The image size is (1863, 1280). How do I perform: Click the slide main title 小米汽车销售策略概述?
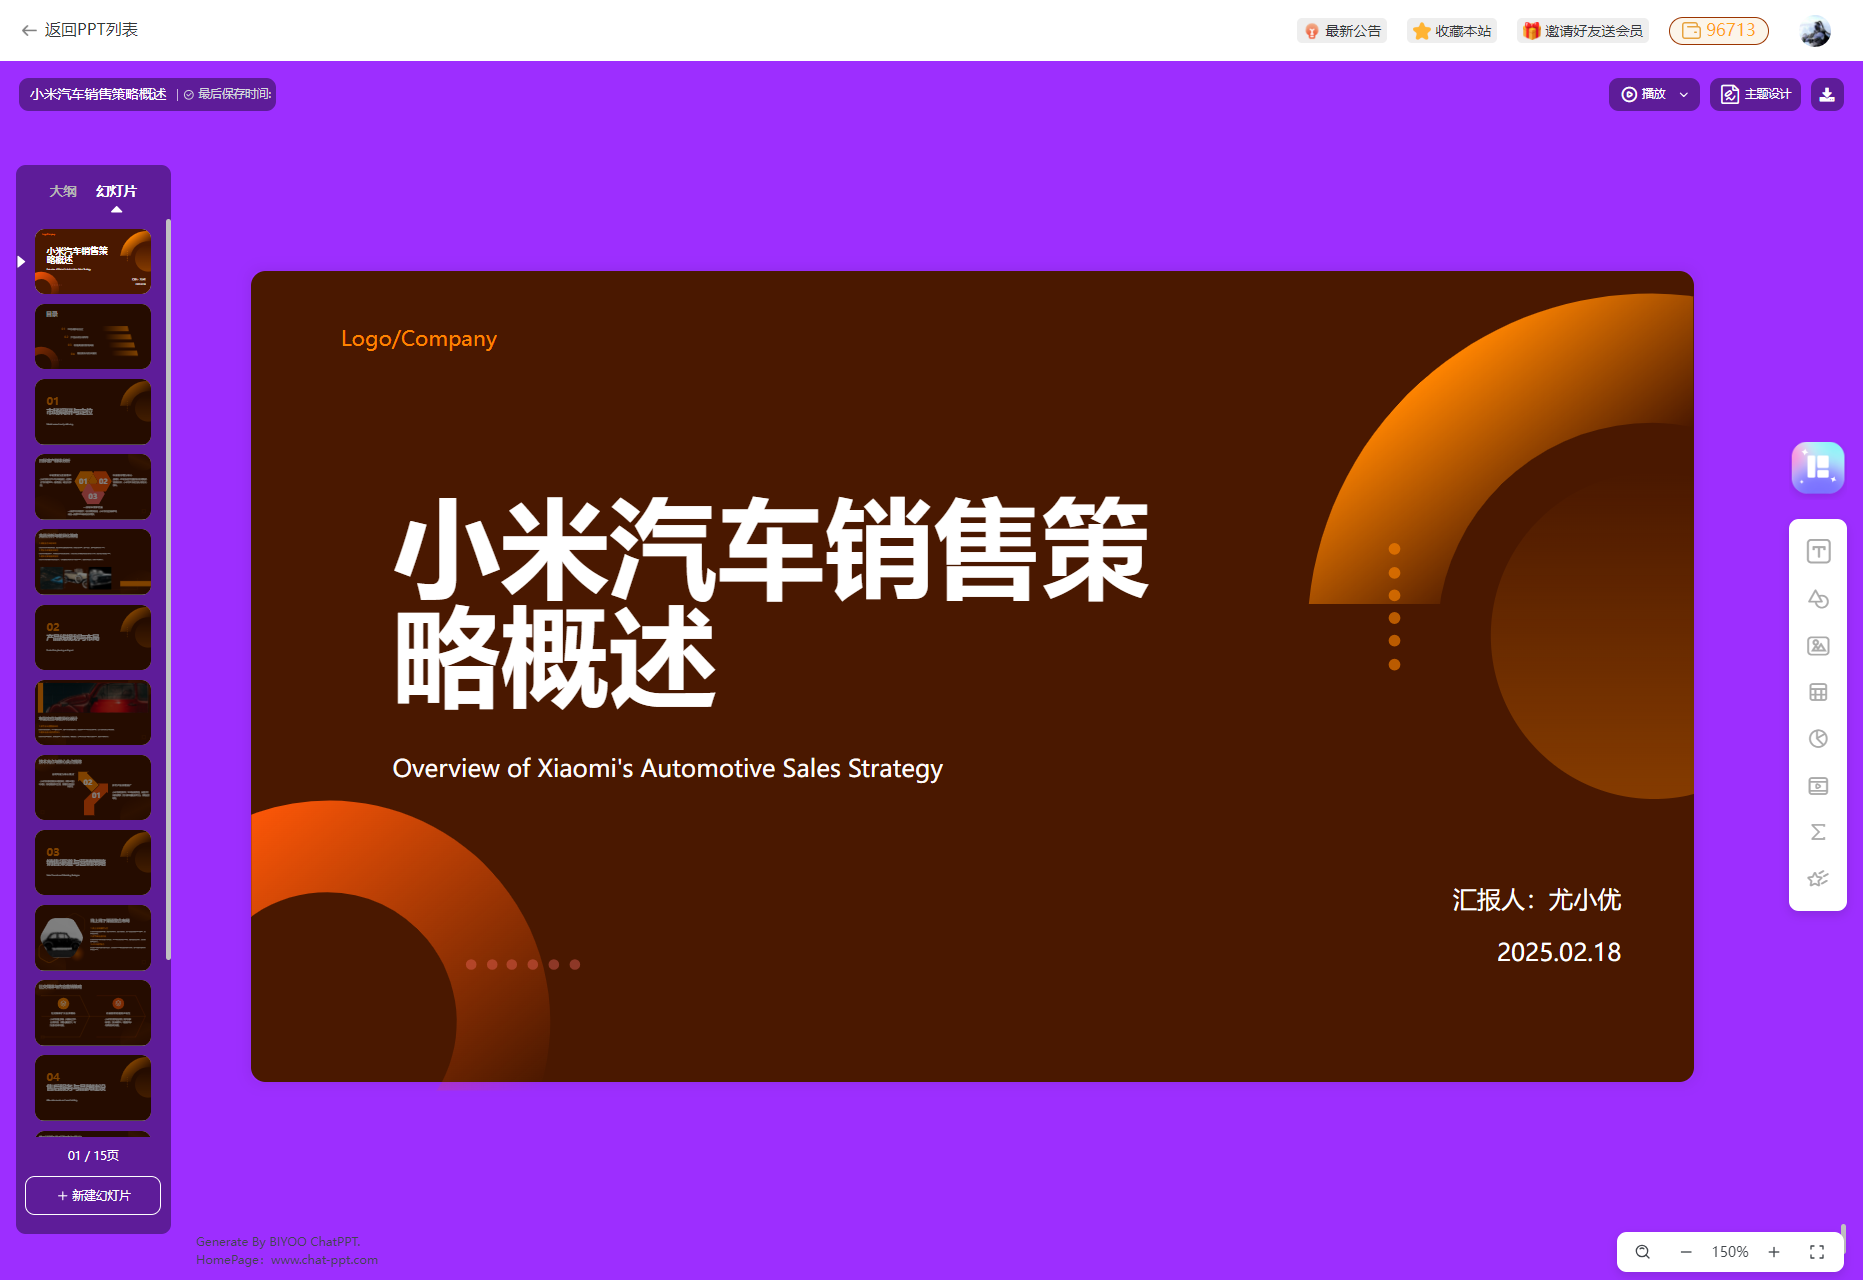tap(771, 604)
